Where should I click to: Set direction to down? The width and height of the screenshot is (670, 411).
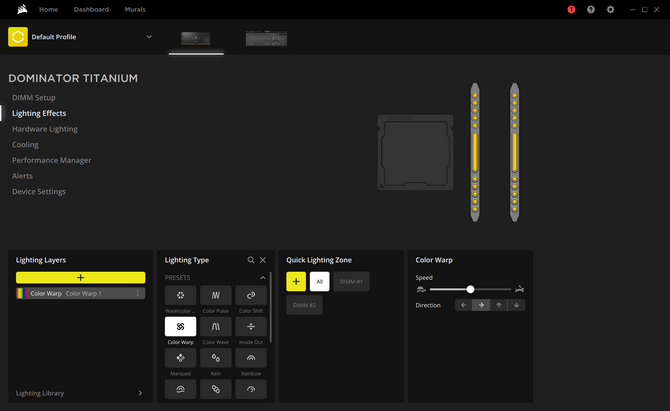click(x=516, y=305)
